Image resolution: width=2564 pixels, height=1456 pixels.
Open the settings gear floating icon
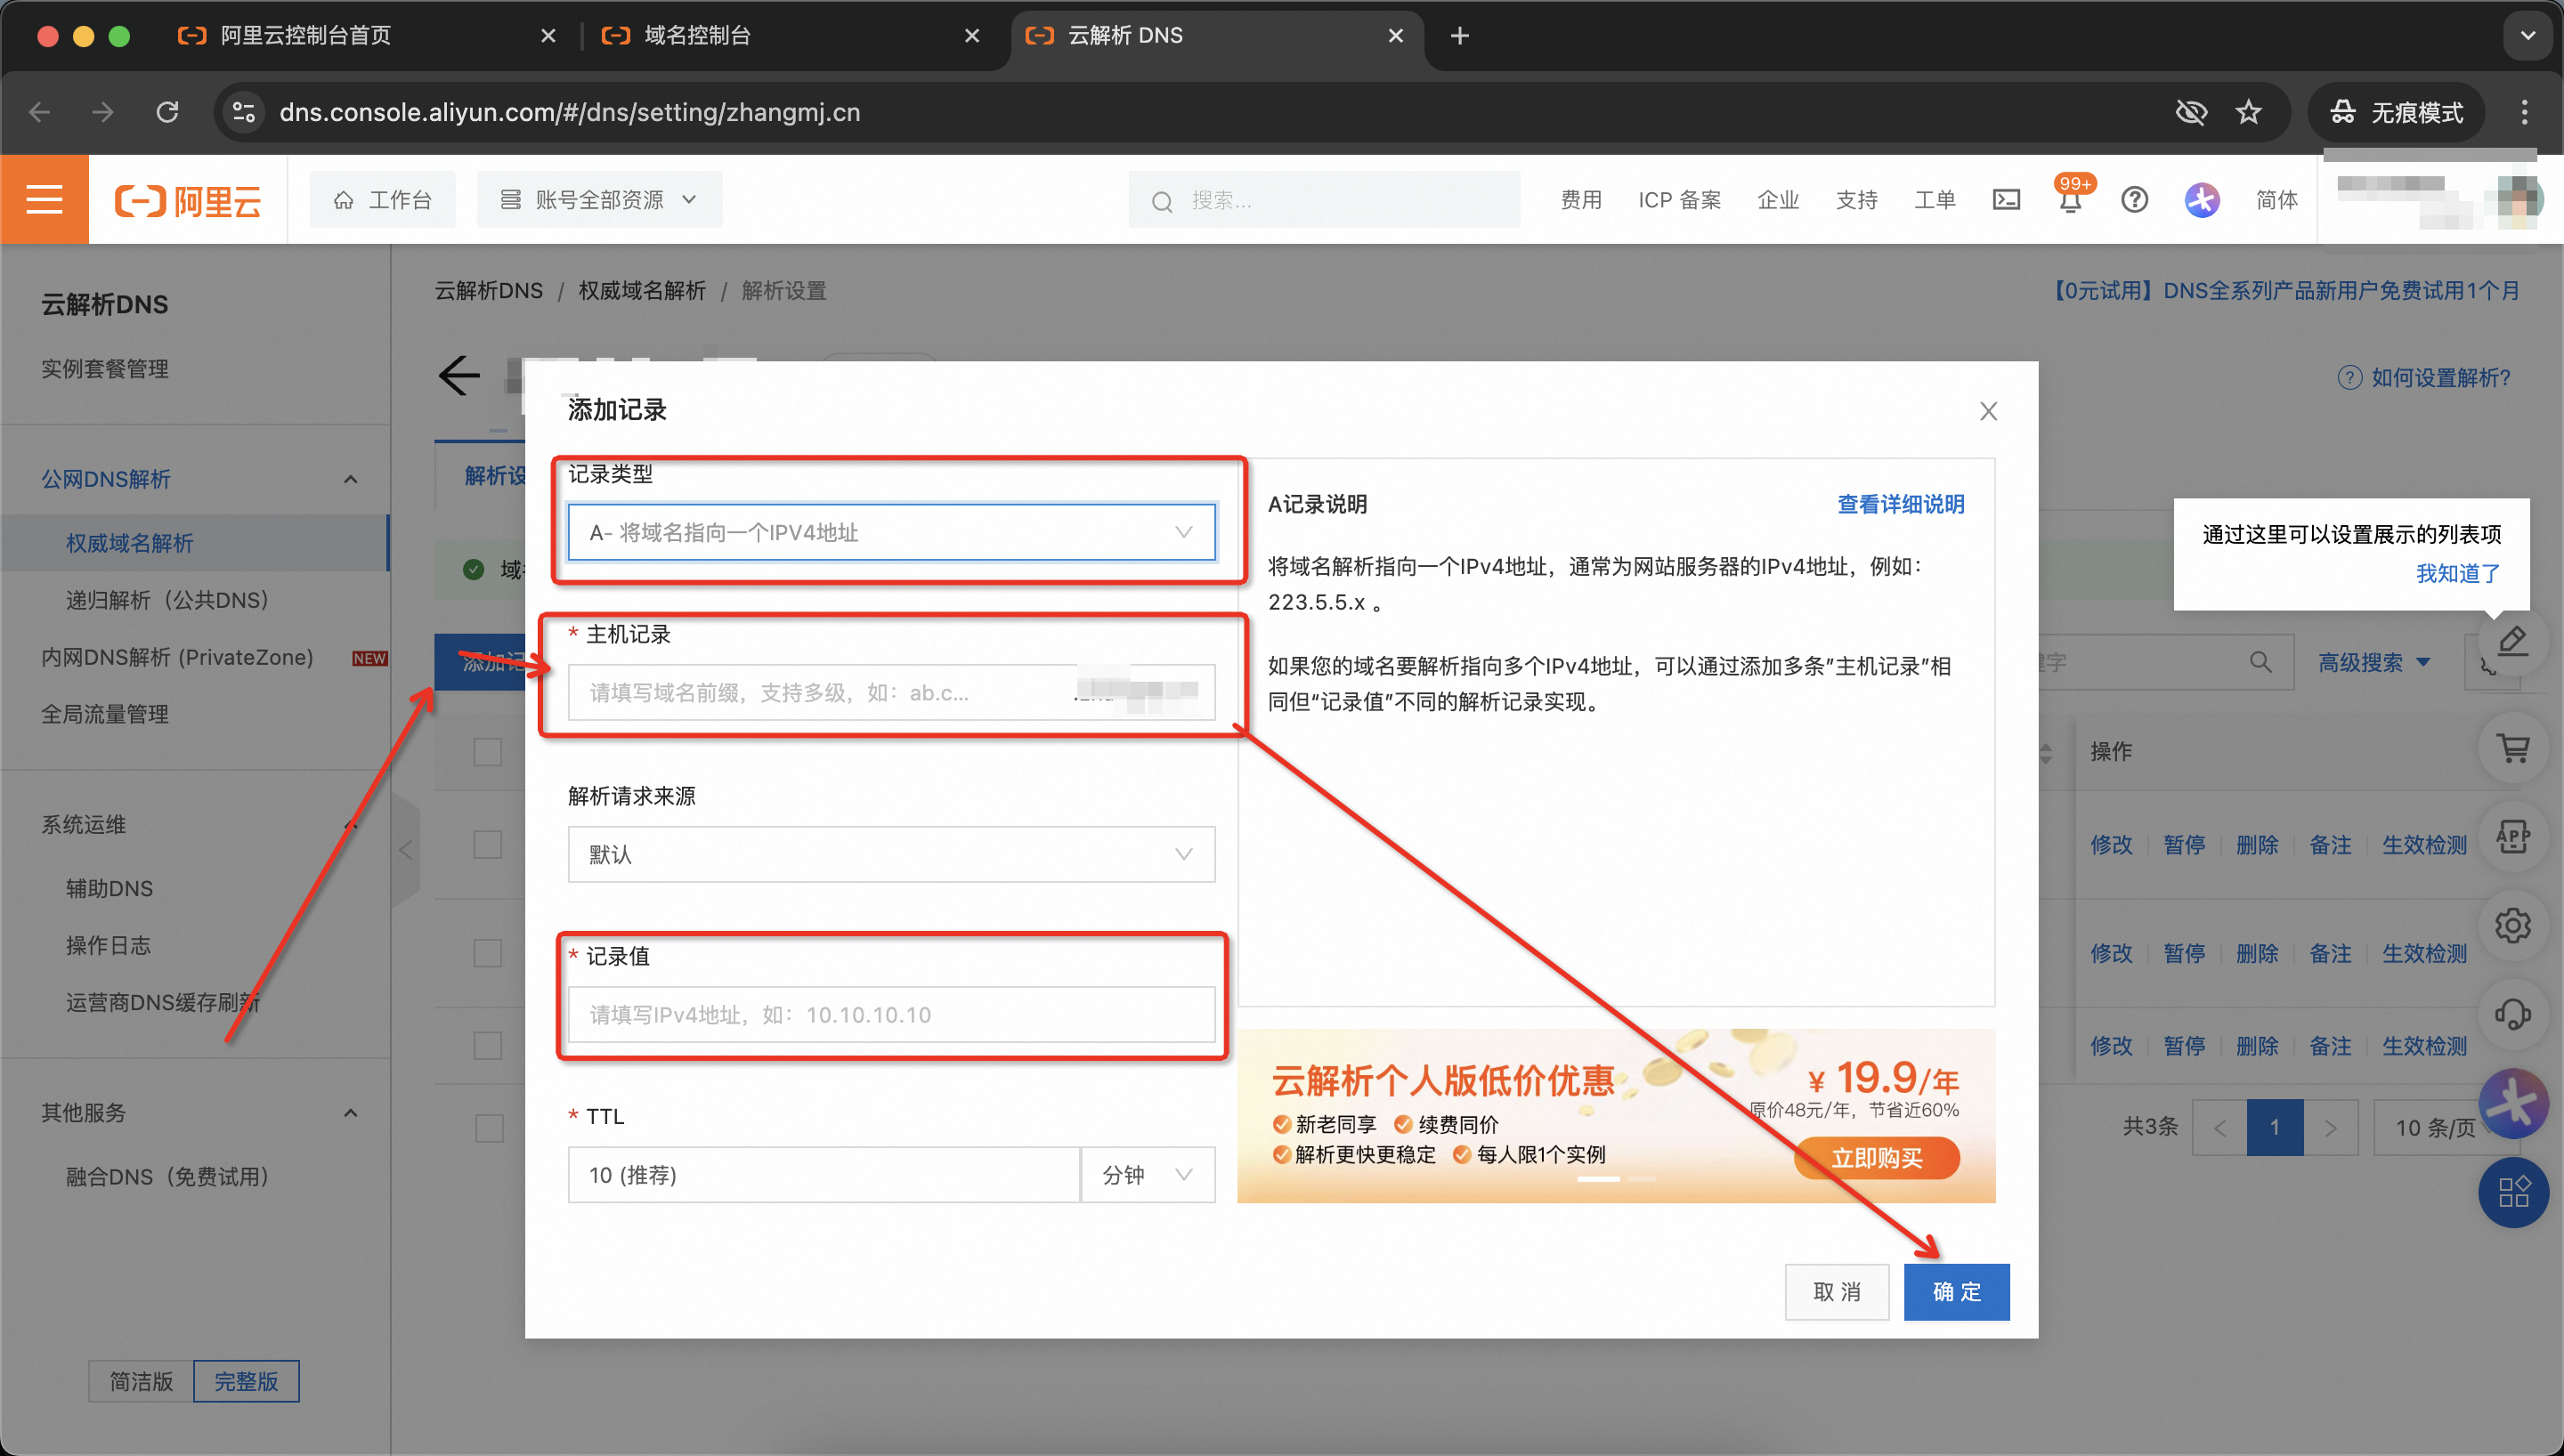click(2512, 925)
